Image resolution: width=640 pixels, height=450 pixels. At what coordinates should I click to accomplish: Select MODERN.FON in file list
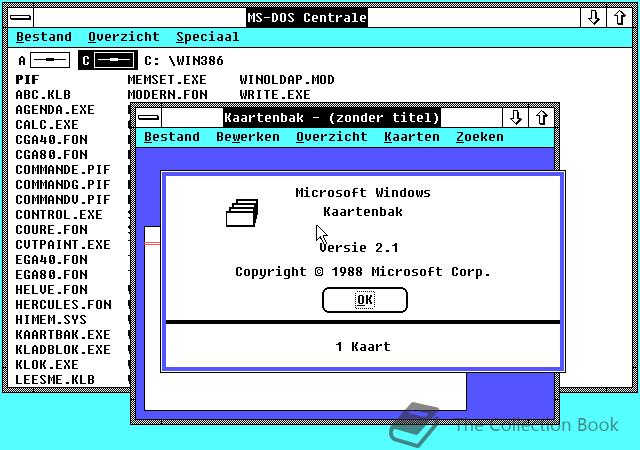pyautogui.click(x=167, y=95)
